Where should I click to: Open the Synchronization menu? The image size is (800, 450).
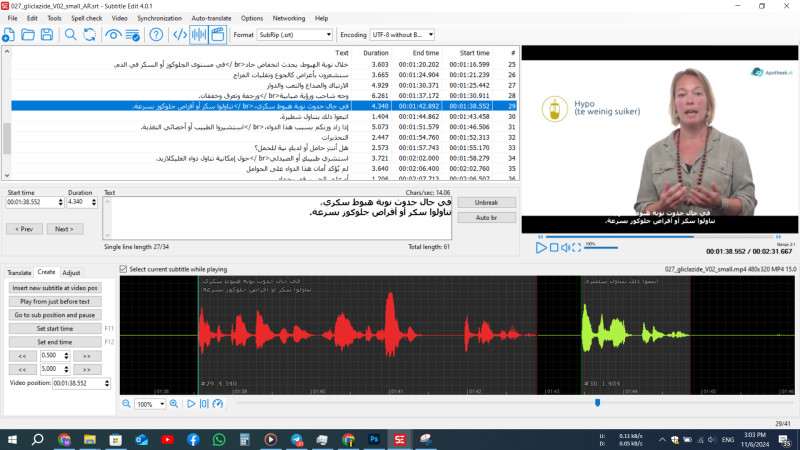click(159, 18)
